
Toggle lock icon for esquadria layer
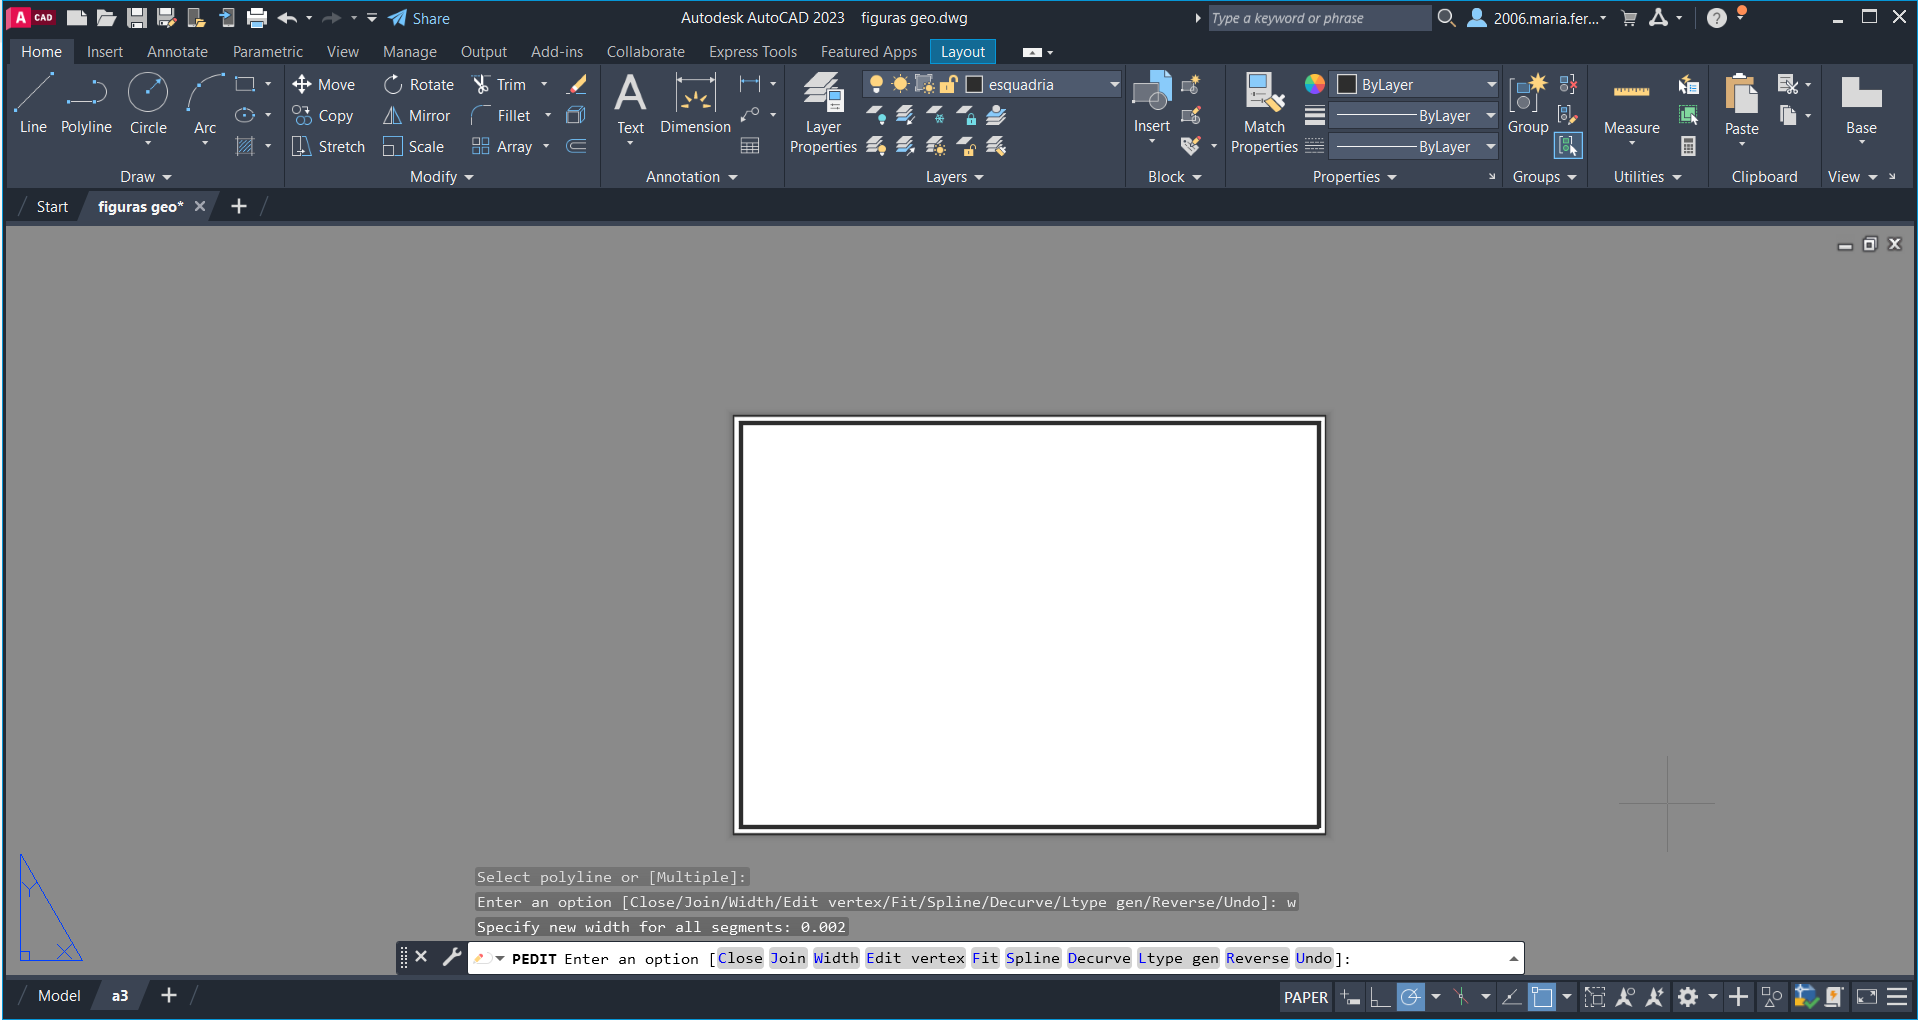[948, 84]
